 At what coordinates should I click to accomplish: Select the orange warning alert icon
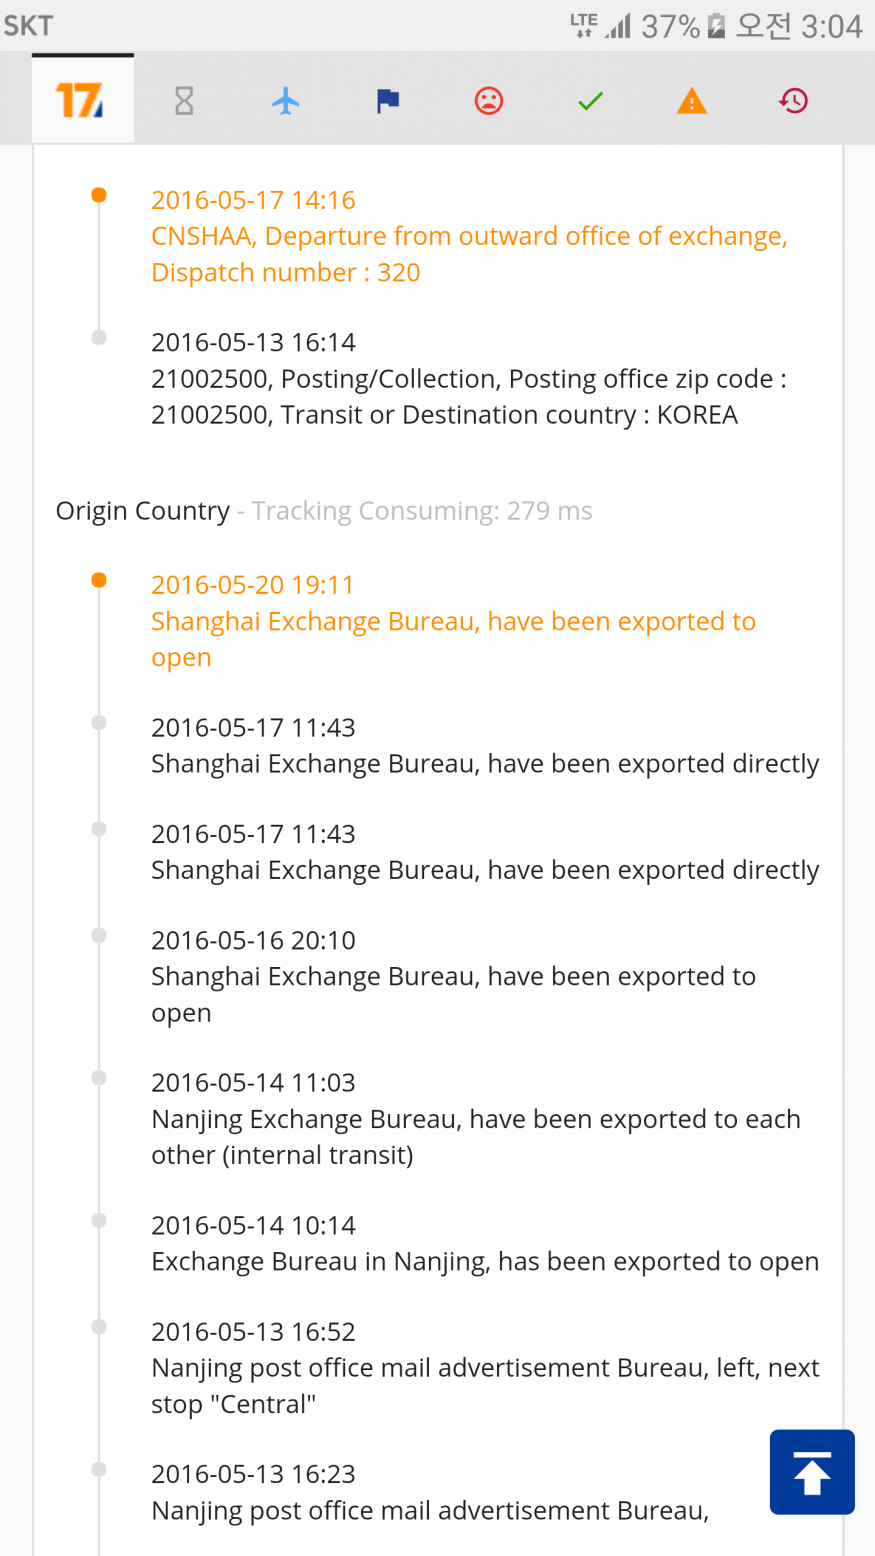click(x=692, y=101)
